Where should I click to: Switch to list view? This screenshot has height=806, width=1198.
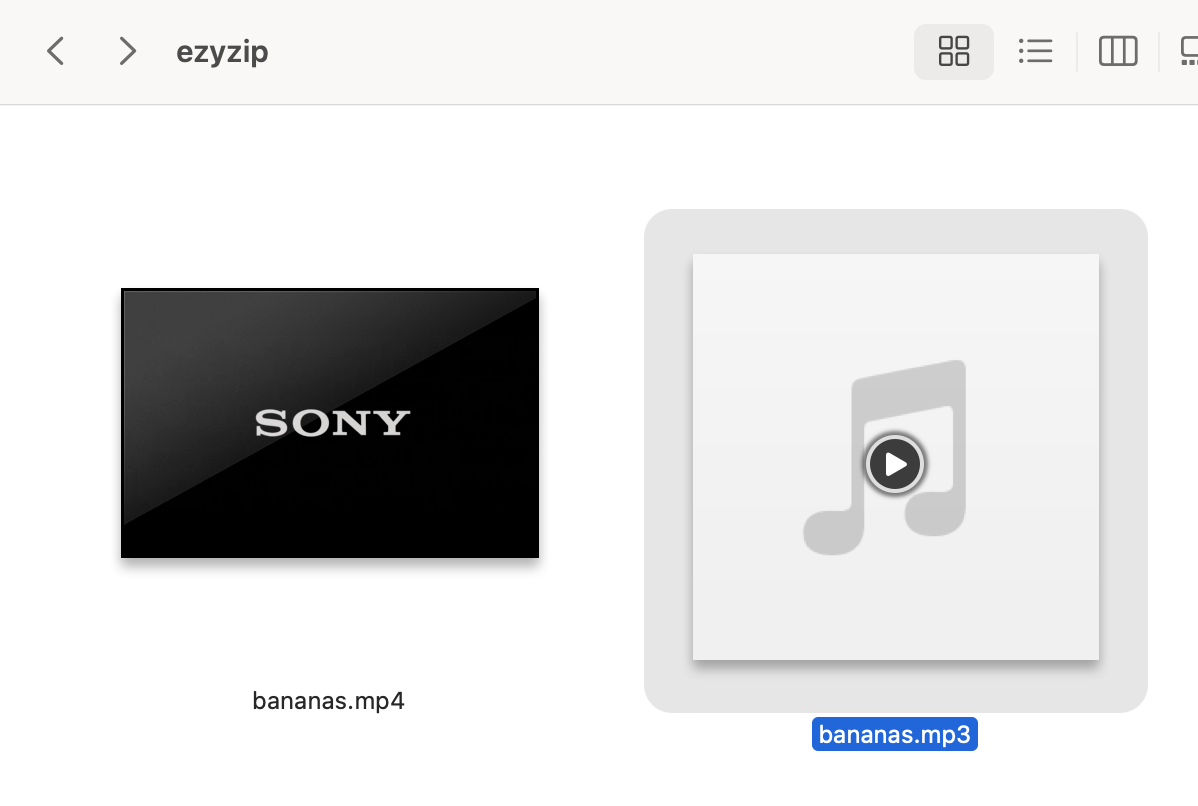coord(1035,52)
